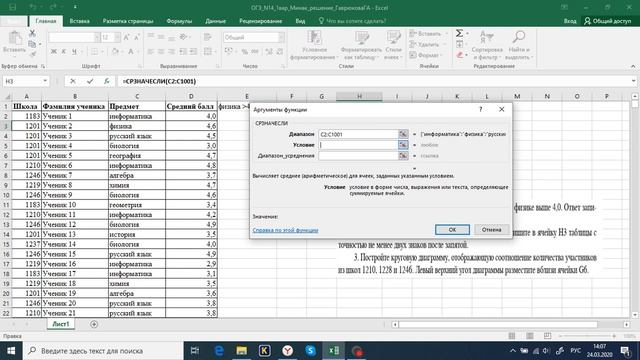Image resolution: width=640 pixels, height=360 pixels.
Task: Open File Explorer from the taskbar
Action: click(242, 351)
